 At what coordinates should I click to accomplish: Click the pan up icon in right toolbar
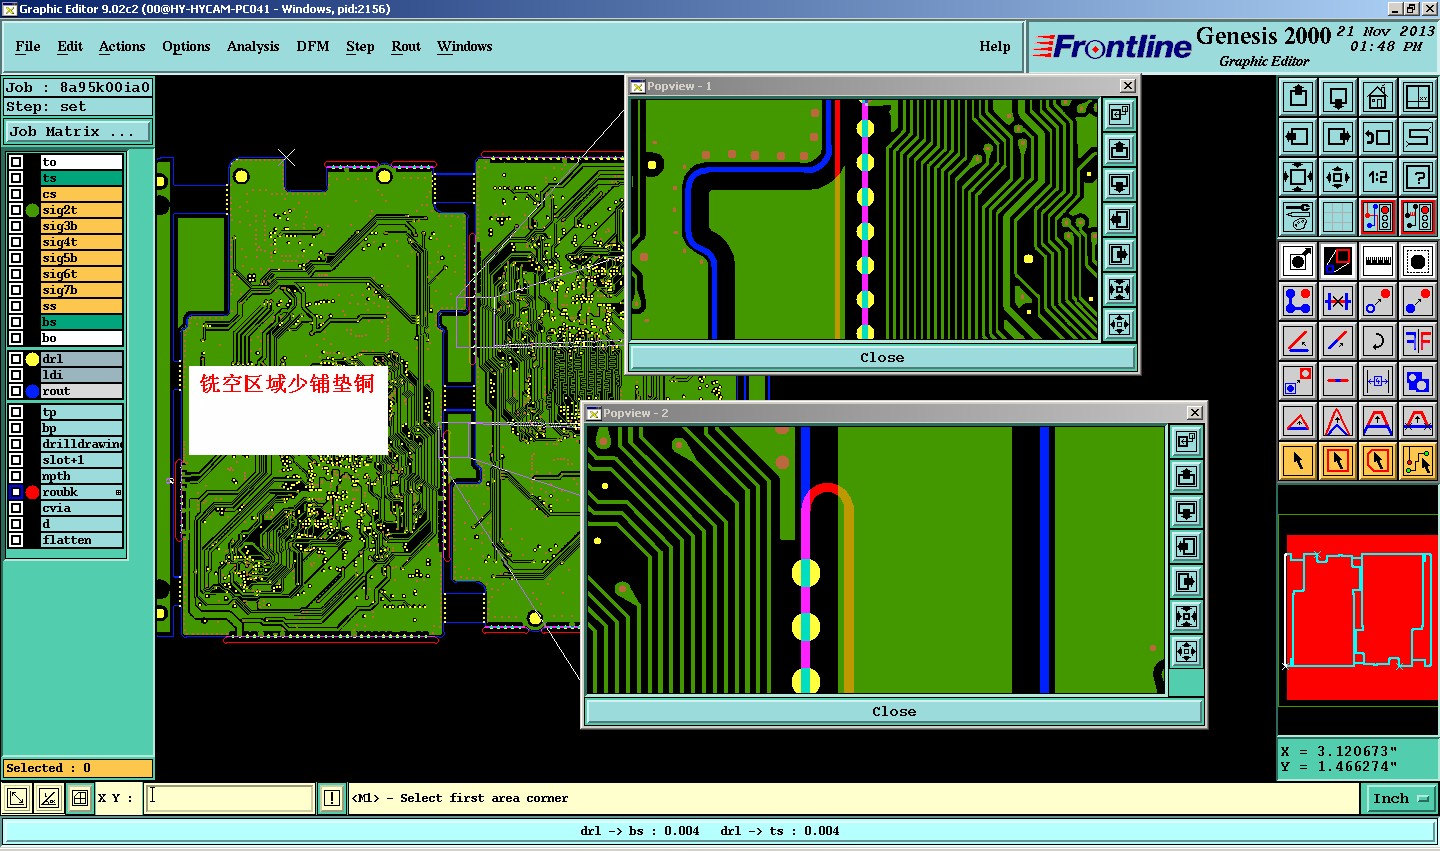coord(1298,97)
